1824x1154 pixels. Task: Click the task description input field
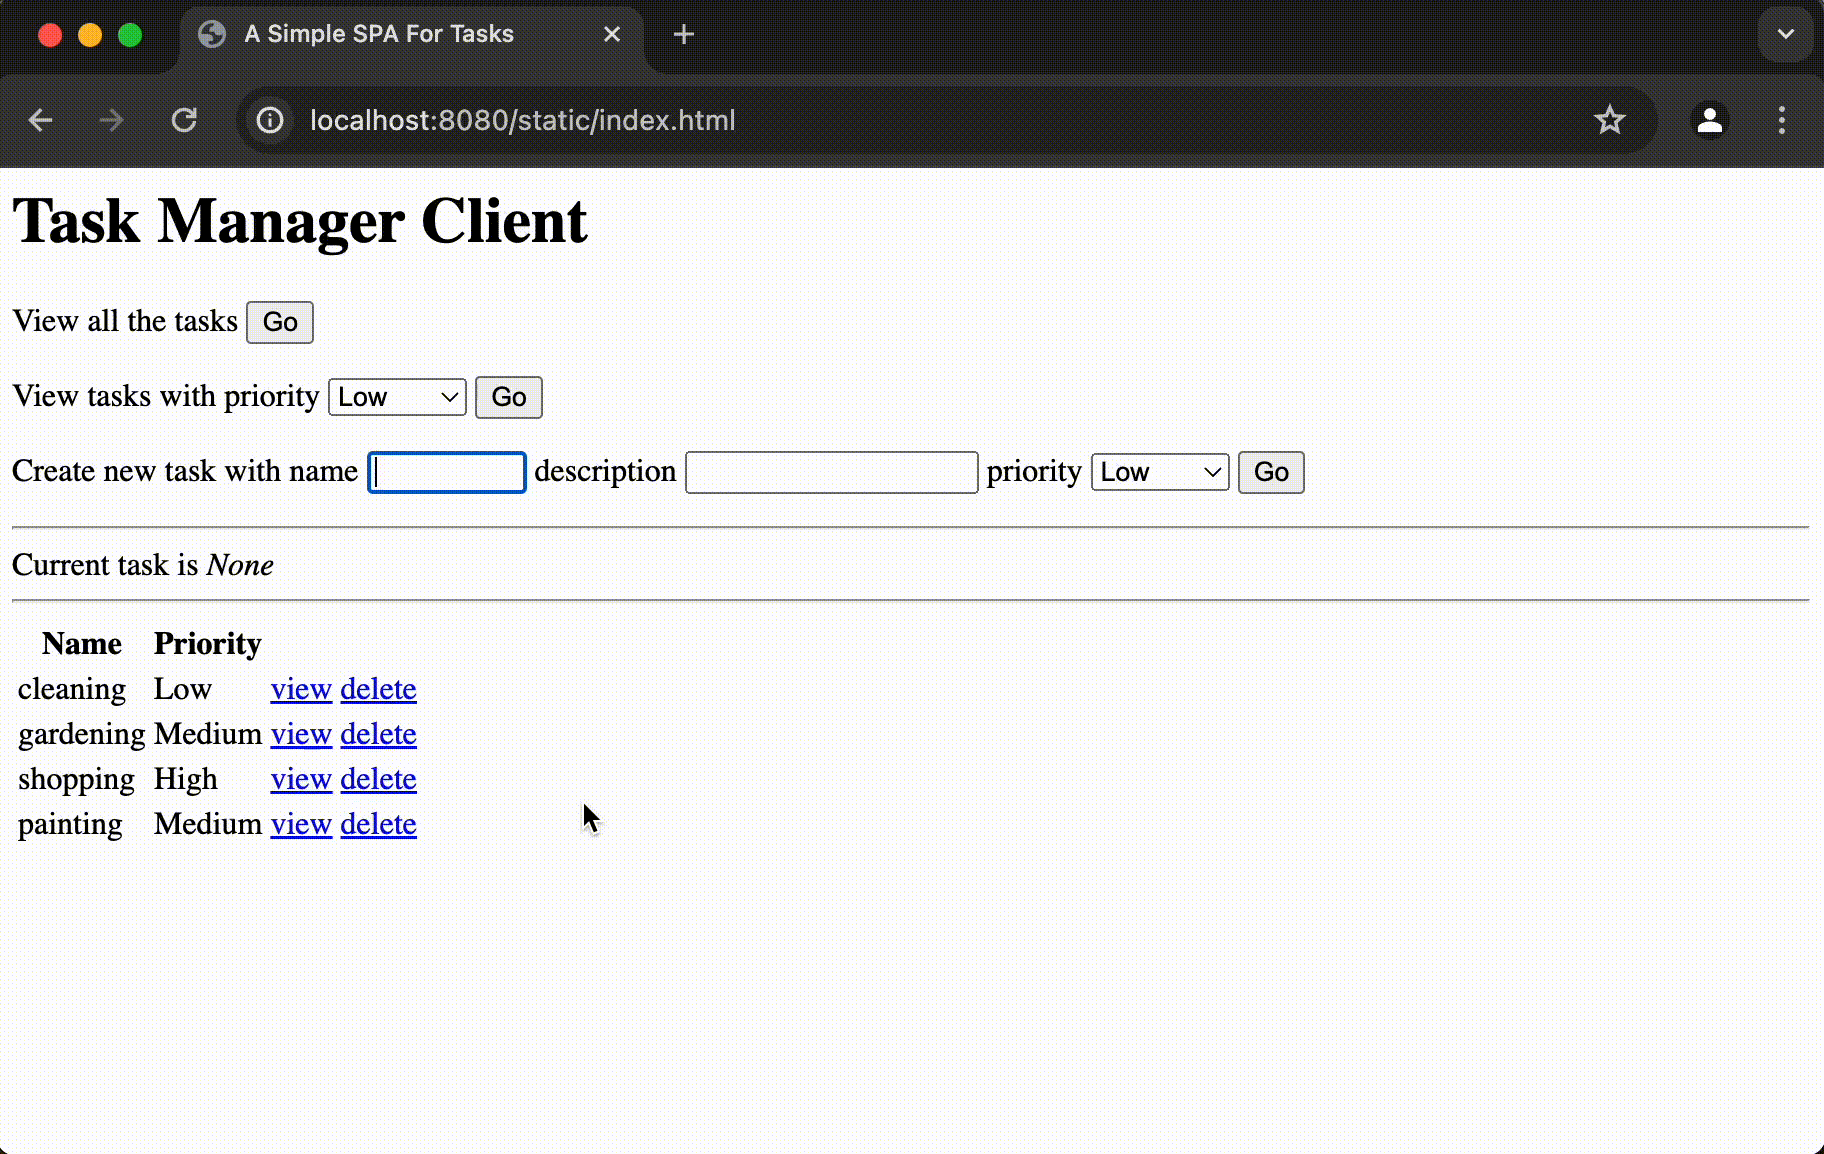coord(830,472)
